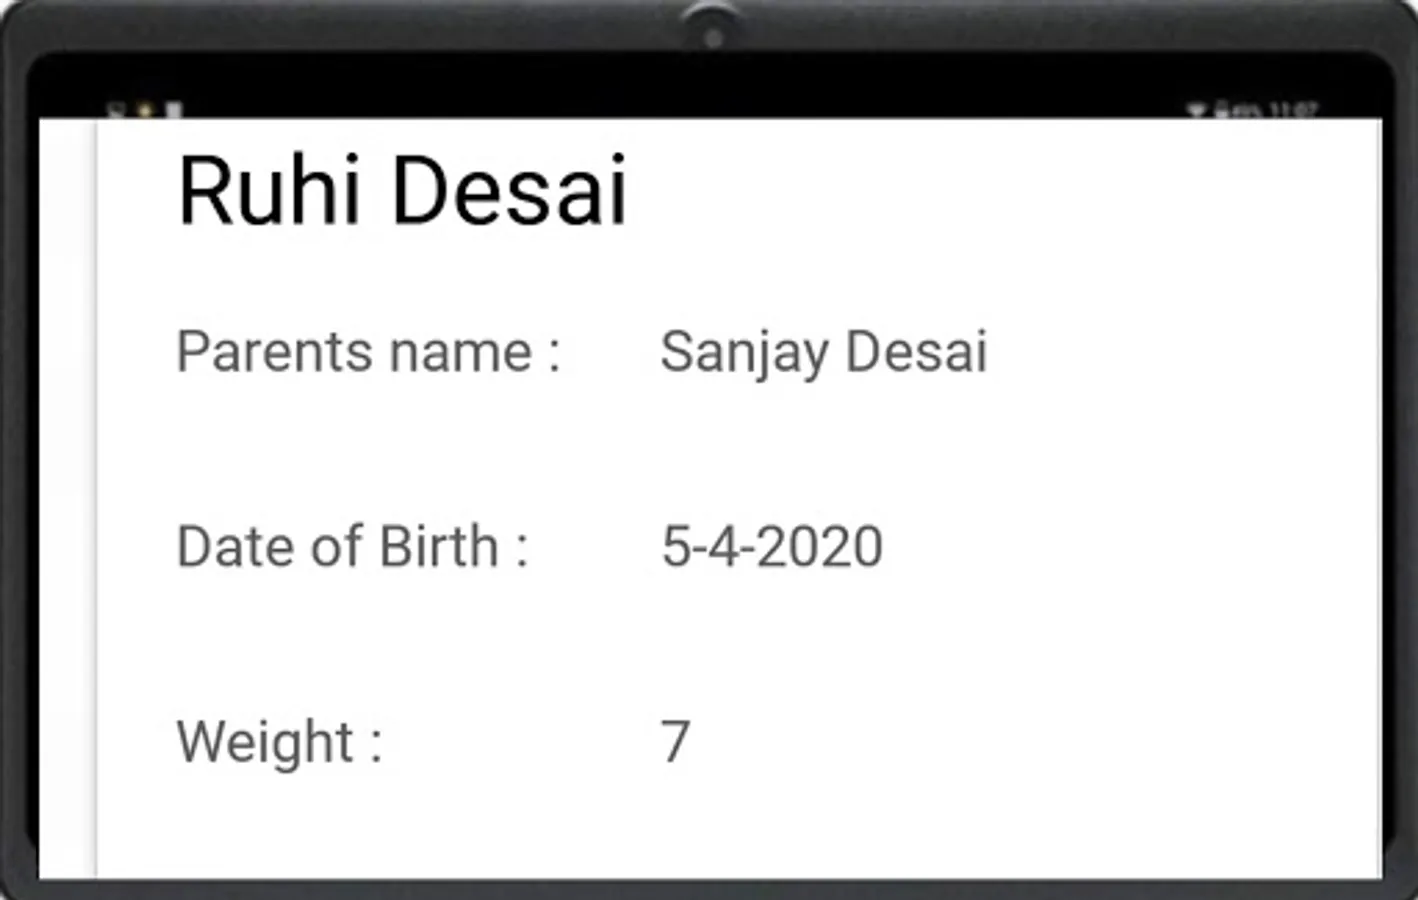Tap the battery icon in status bar

click(1222, 109)
